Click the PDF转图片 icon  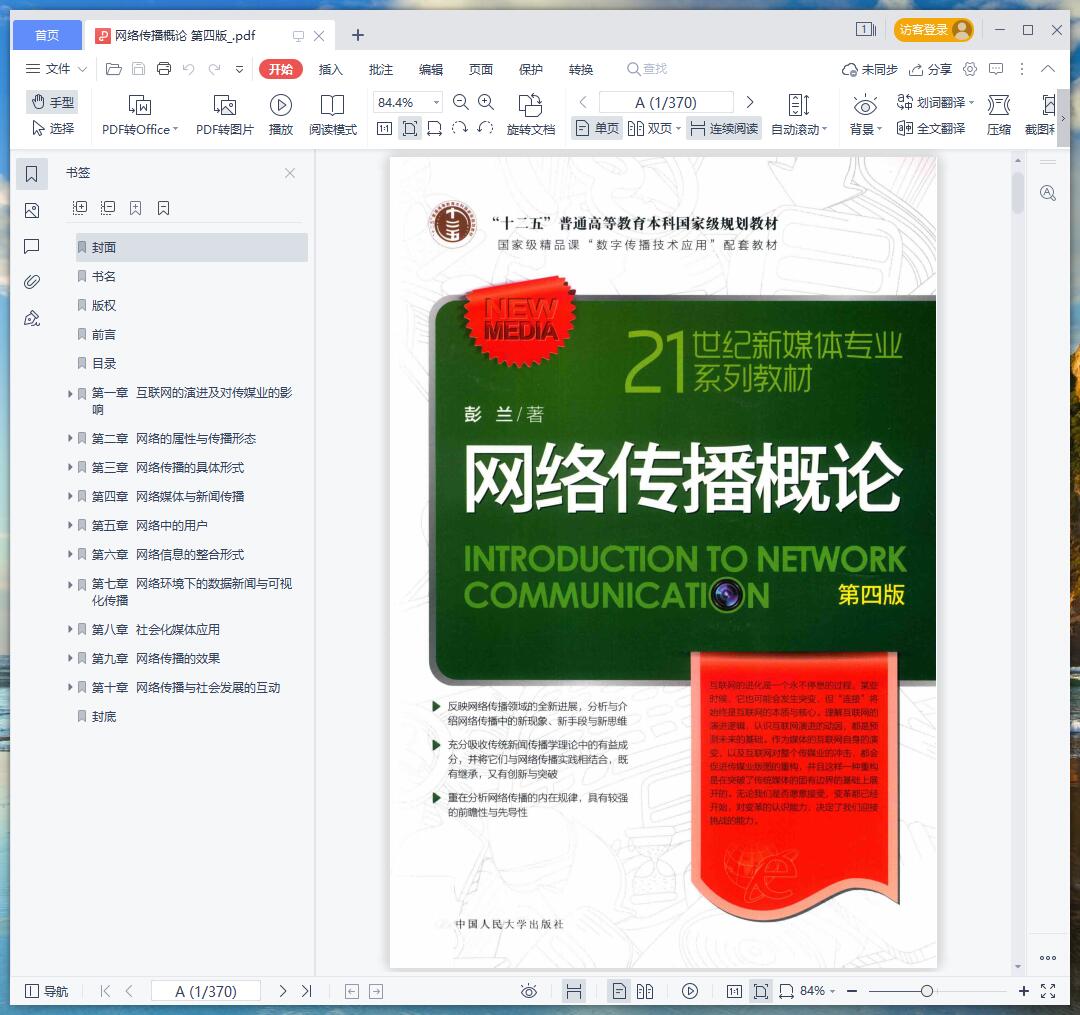pyautogui.click(x=225, y=105)
